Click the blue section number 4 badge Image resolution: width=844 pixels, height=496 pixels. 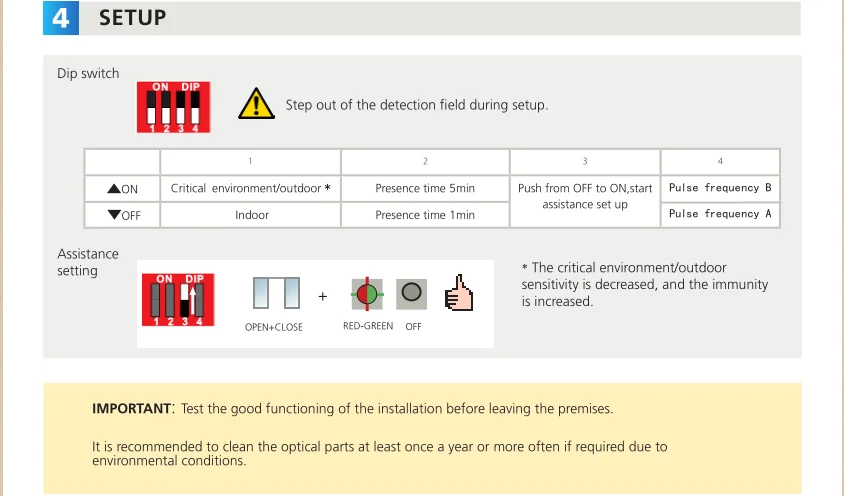point(60,18)
